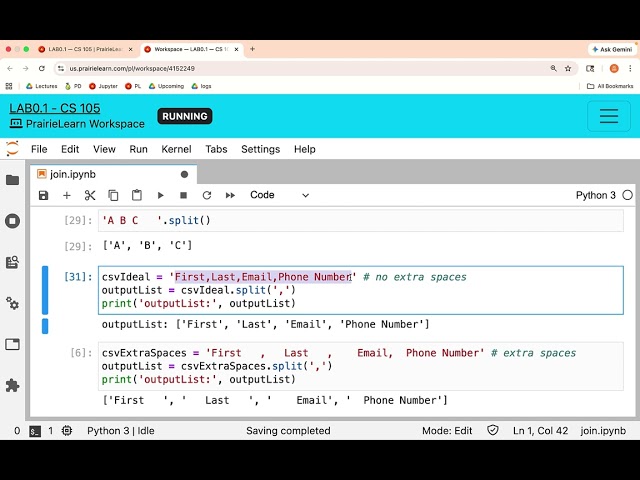640x480 pixels.
Task: Interrupt the kernel with stop button
Action: point(184,195)
